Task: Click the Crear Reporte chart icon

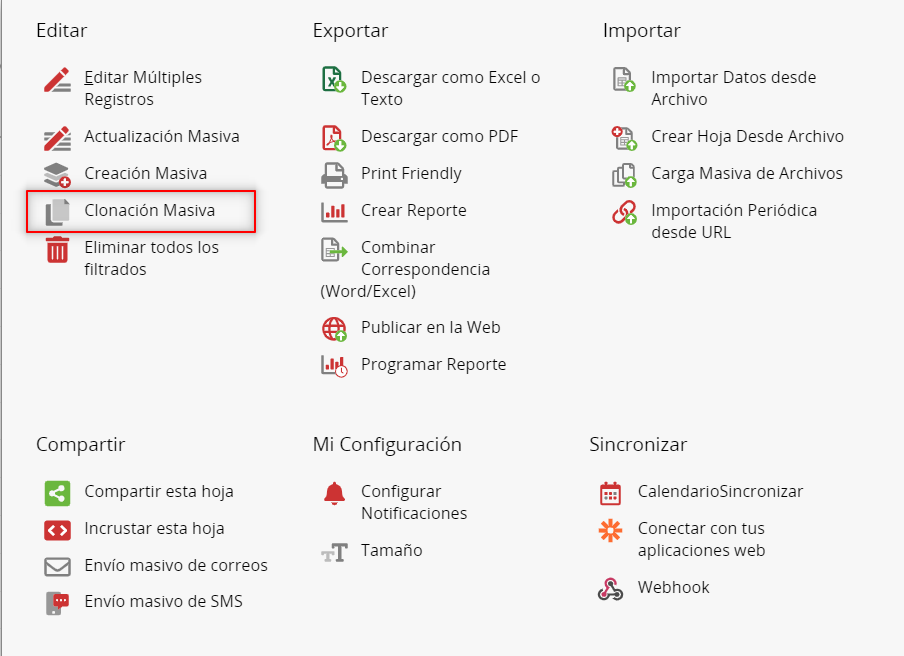Action: click(x=334, y=211)
